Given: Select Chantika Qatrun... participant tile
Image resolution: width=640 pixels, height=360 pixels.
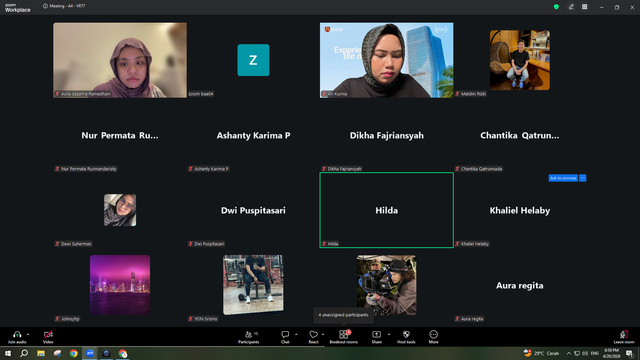Looking at the screenshot, I should pyautogui.click(x=520, y=135).
